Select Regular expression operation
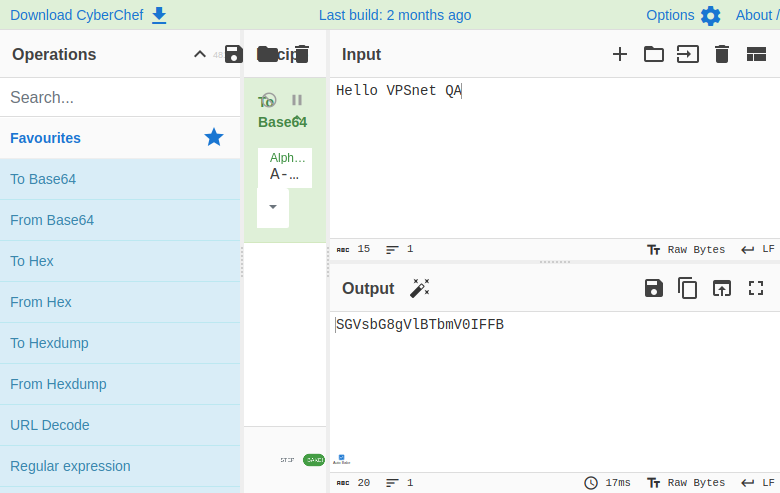This screenshot has height=493, width=780. [120, 466]
